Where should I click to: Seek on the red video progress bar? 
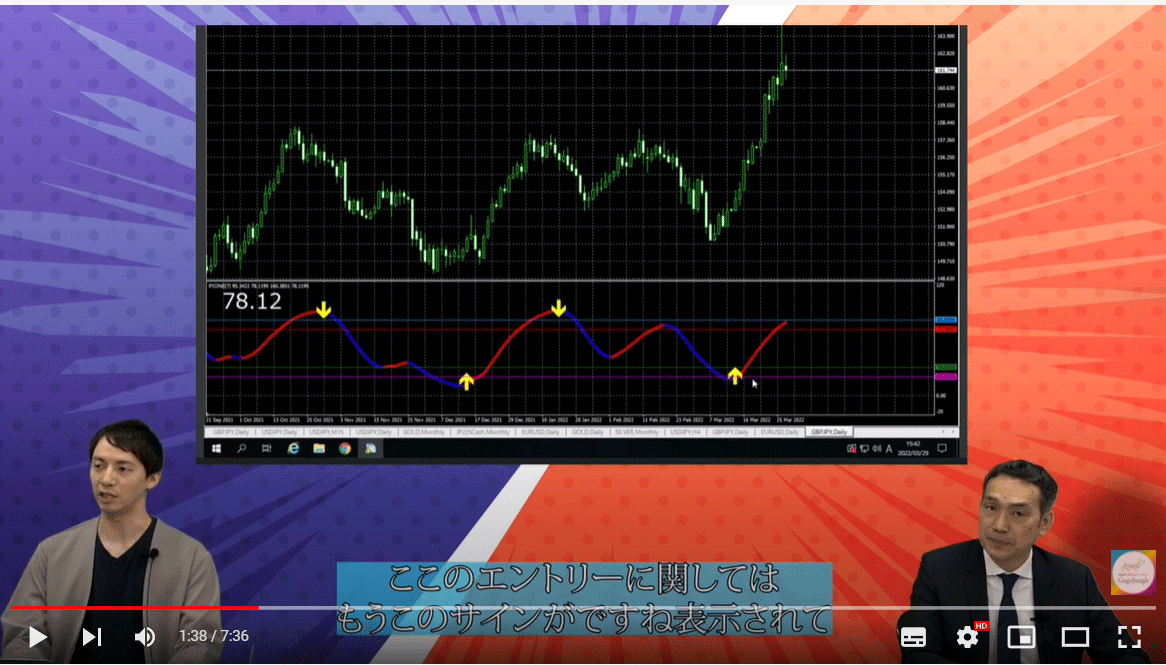pyautogui.click(x=135, y=608)
